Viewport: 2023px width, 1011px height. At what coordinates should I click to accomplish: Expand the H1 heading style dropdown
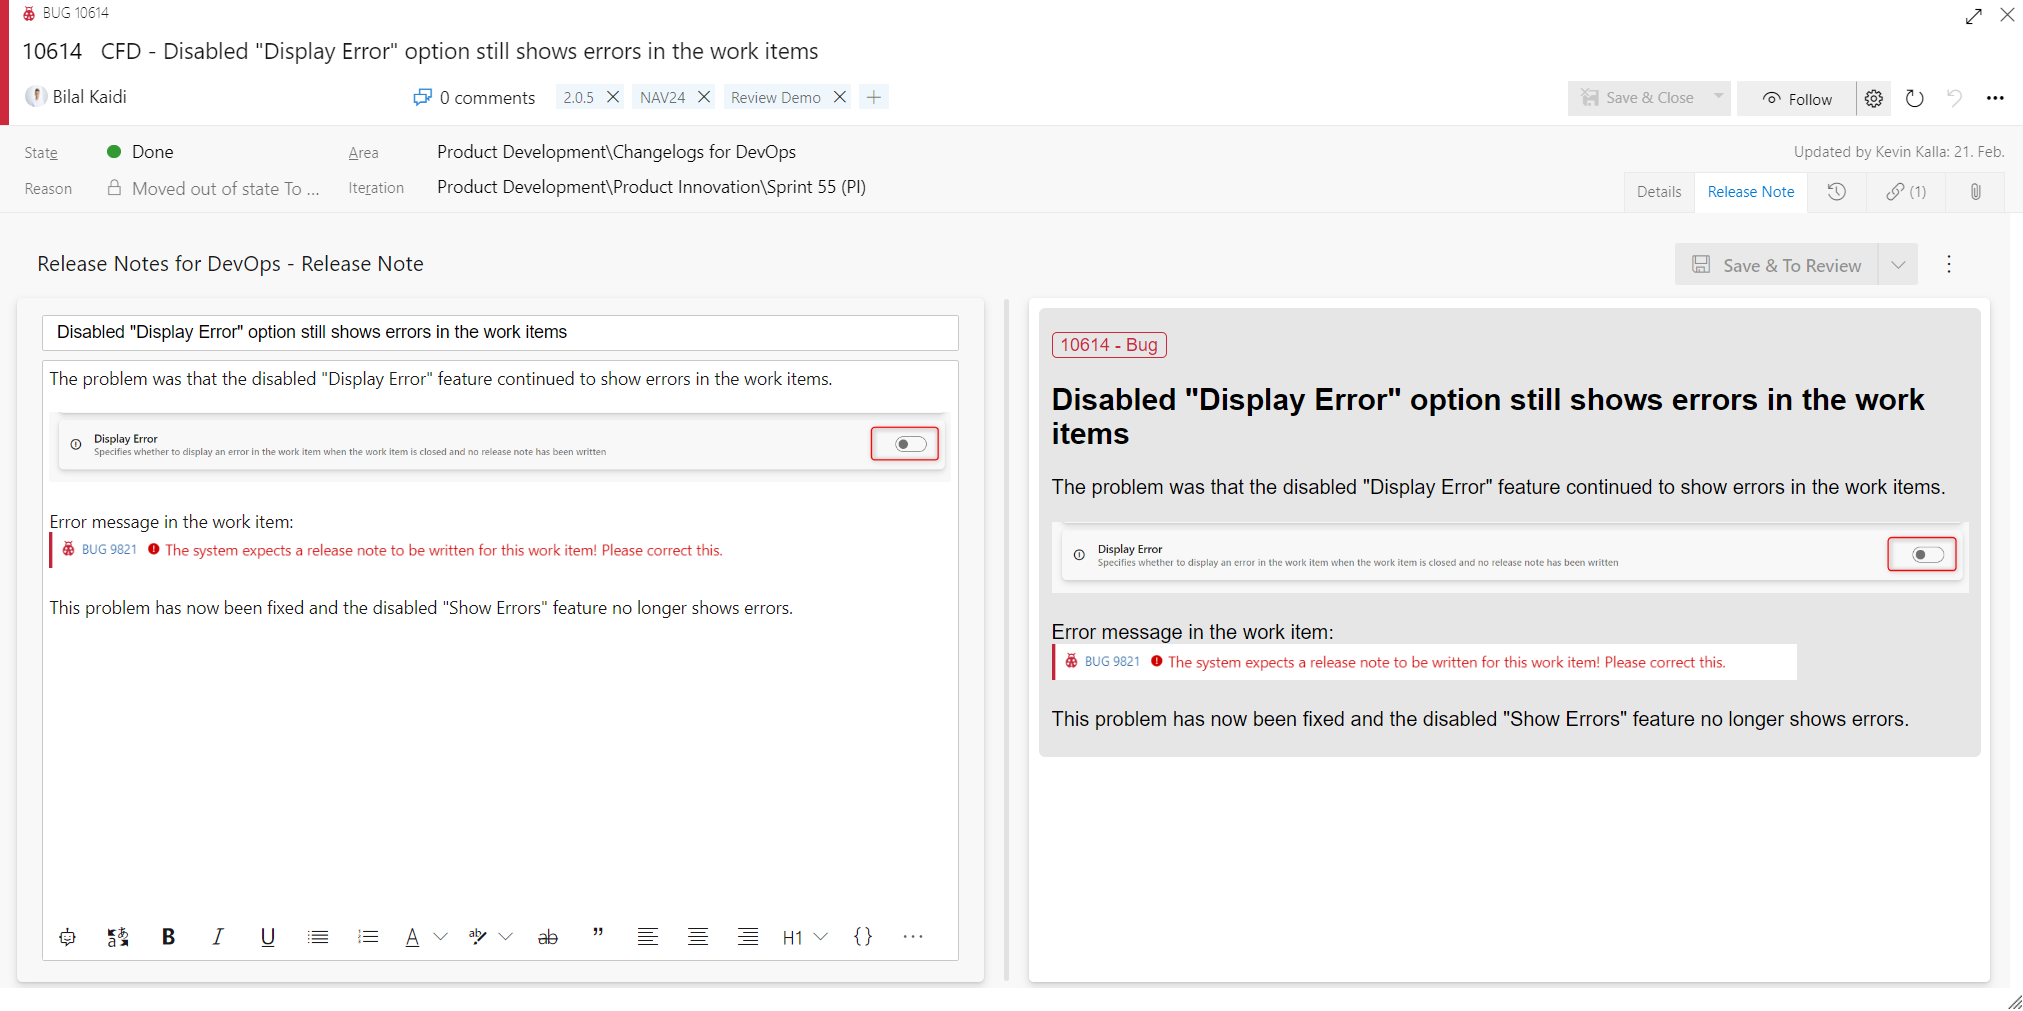click(x=822, y=937)
